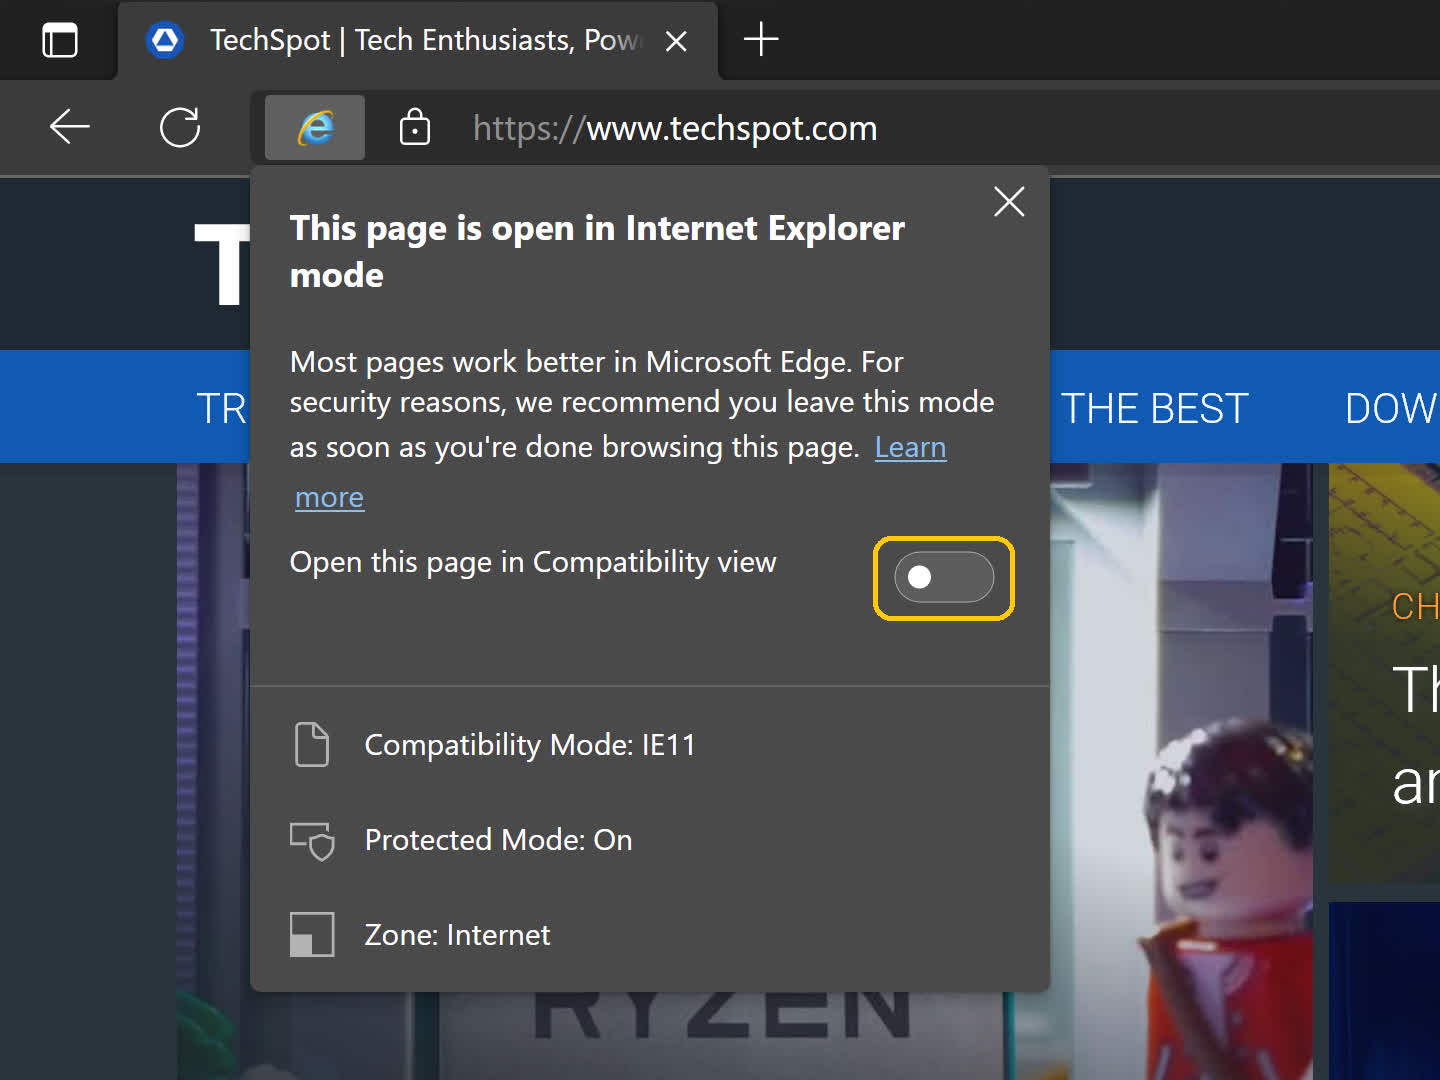Select Compatibility Mode: IE11 text

pyautogui.click(x=530, y=745)
